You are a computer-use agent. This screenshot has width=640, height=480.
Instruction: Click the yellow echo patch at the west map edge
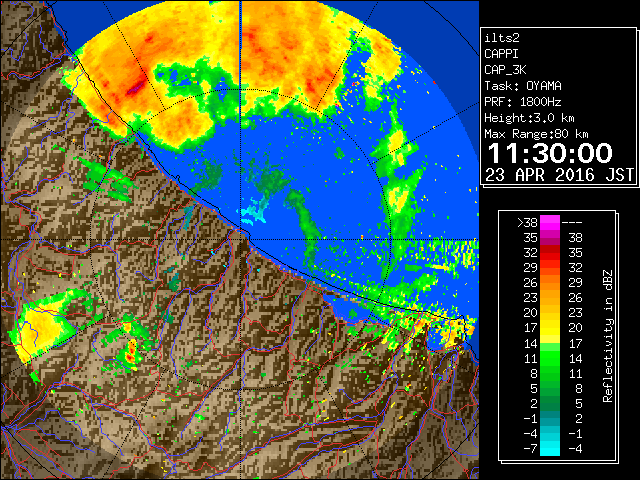tap(39, 329)
